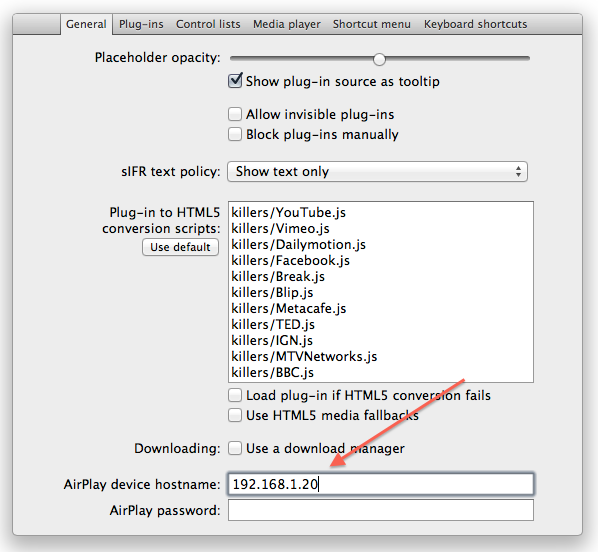Click the AirPlay device hostname field
This screenshot has width=598, height=552.
coord(381,484)
